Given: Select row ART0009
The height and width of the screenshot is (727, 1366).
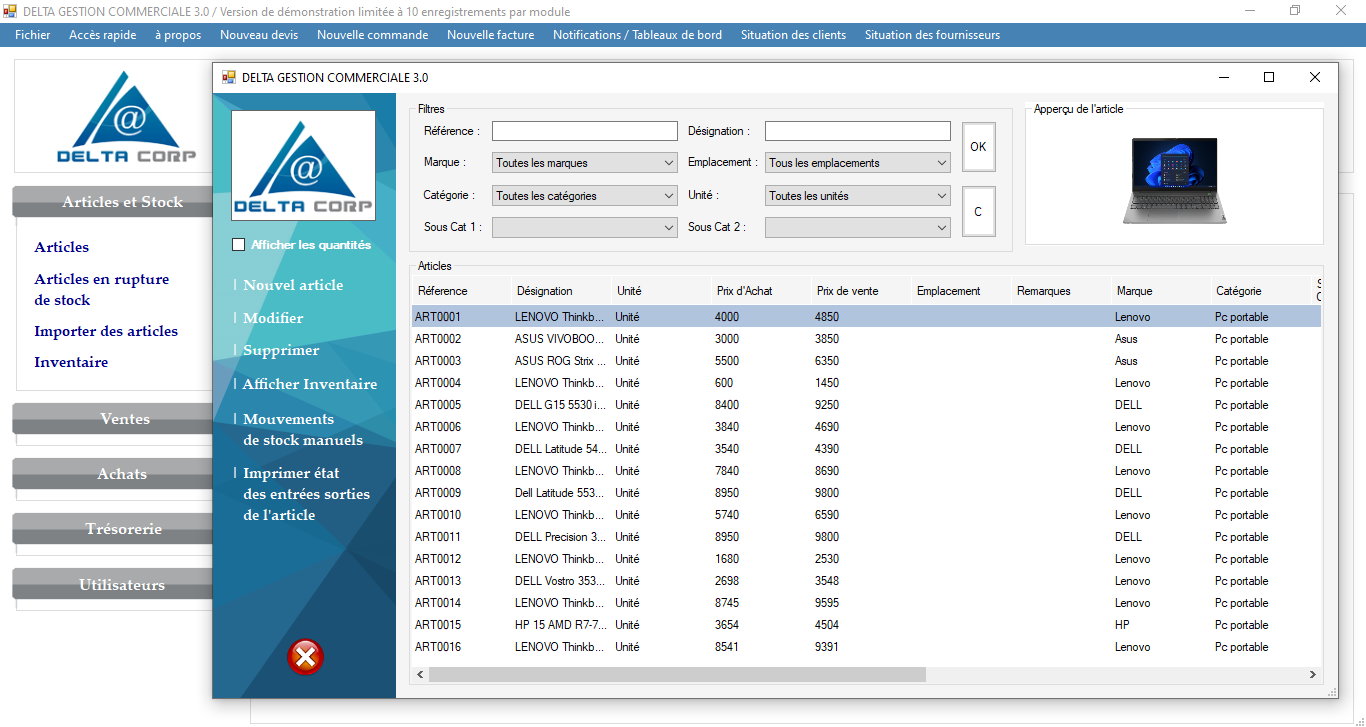Looking at the screenshot, I should click(x=866, y=493).
